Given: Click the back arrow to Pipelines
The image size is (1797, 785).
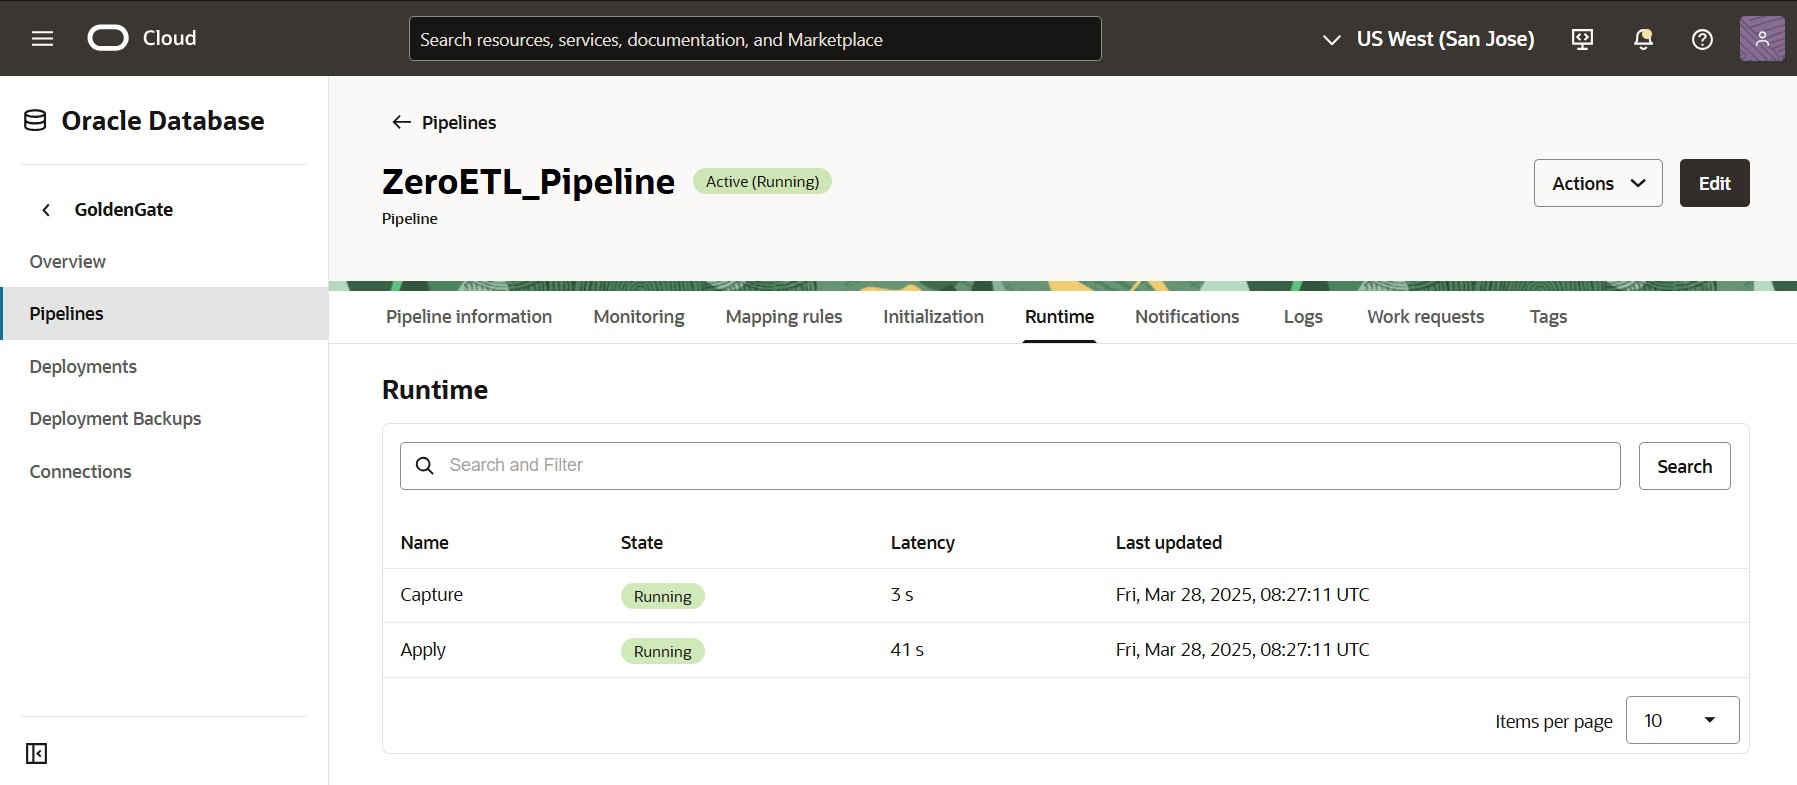Looking at the screenshot, I should (x=401, y=122).
